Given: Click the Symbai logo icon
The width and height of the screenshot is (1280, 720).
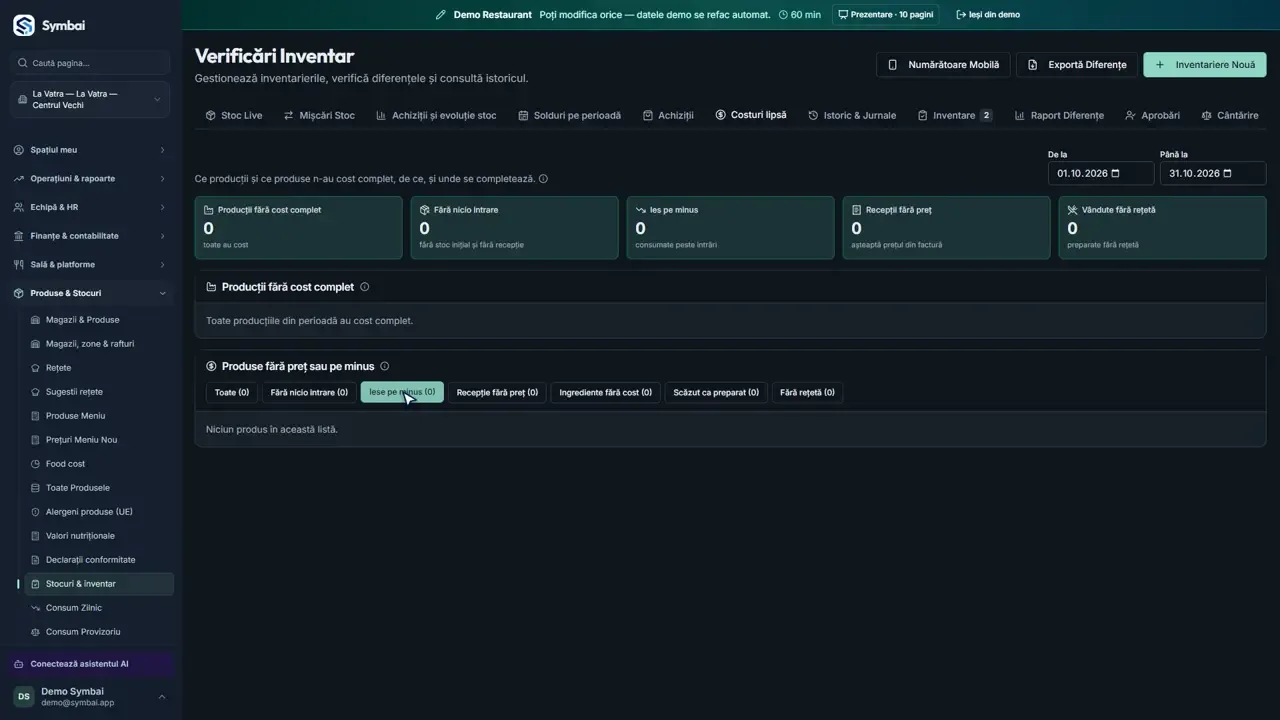Looking at the screenshot, I should pyautogui.click(x=23, y=25).
